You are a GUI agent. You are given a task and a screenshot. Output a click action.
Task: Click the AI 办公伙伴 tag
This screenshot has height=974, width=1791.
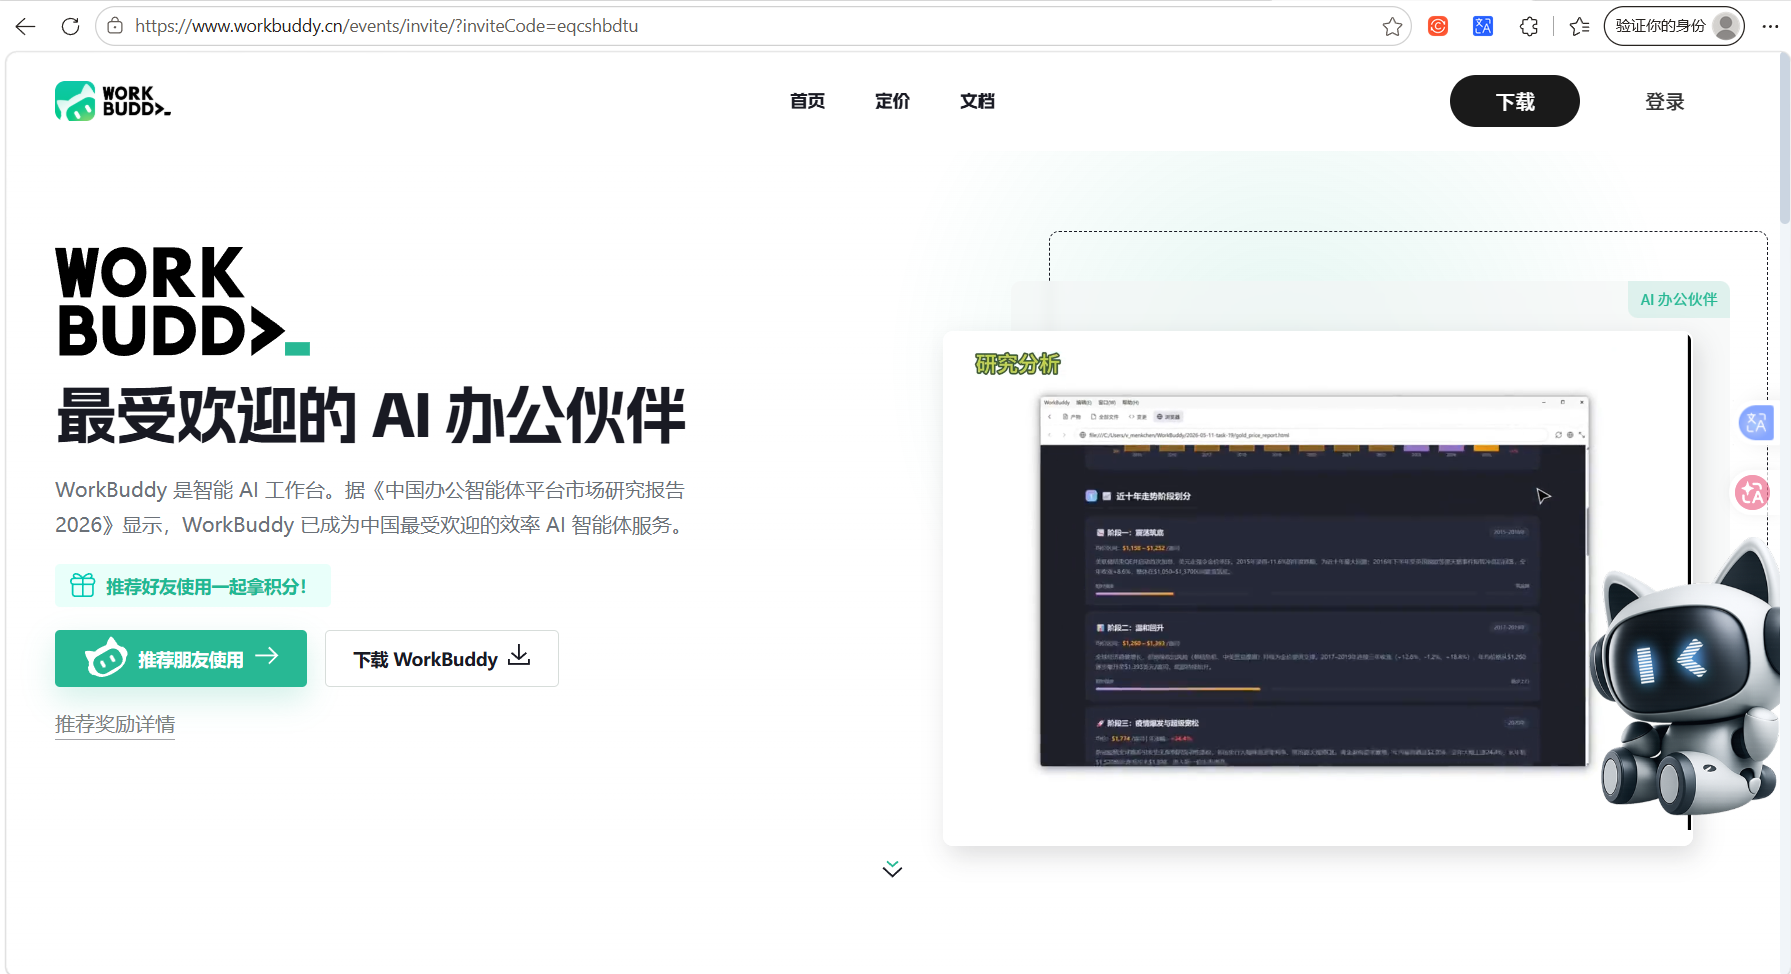(x=1678, y=299)
